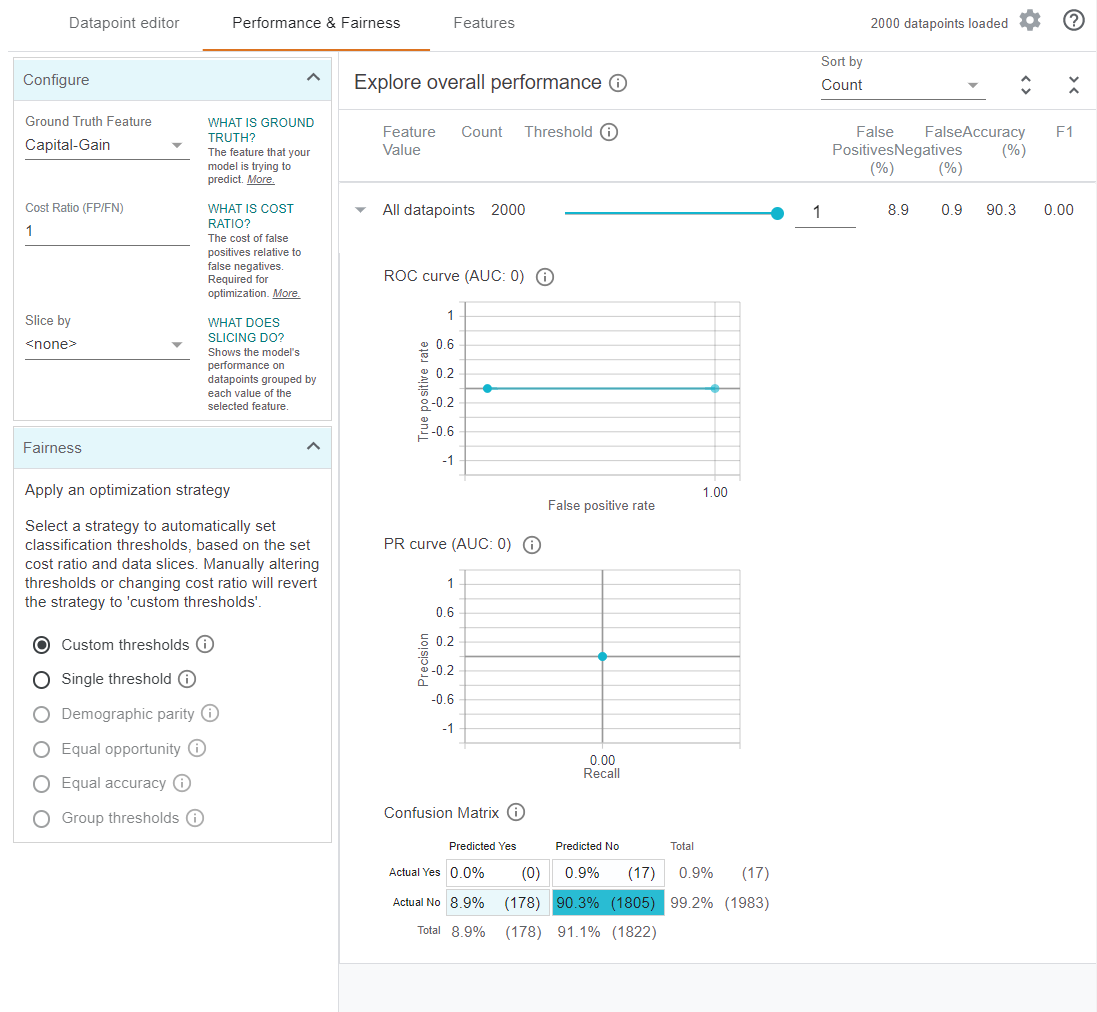Click the Threshold column info icon

click(x=609, y=132)
